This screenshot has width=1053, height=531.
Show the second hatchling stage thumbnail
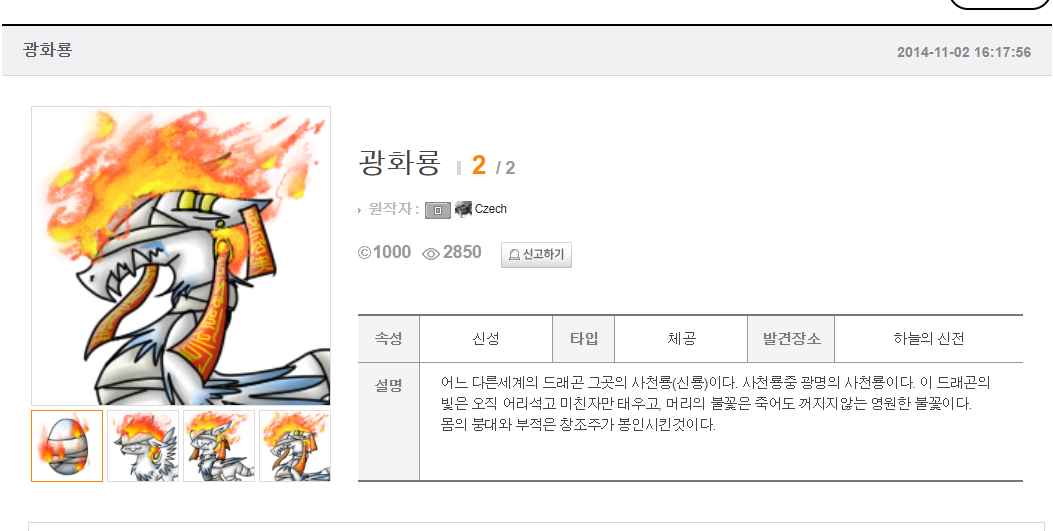(x=143, y=446)
